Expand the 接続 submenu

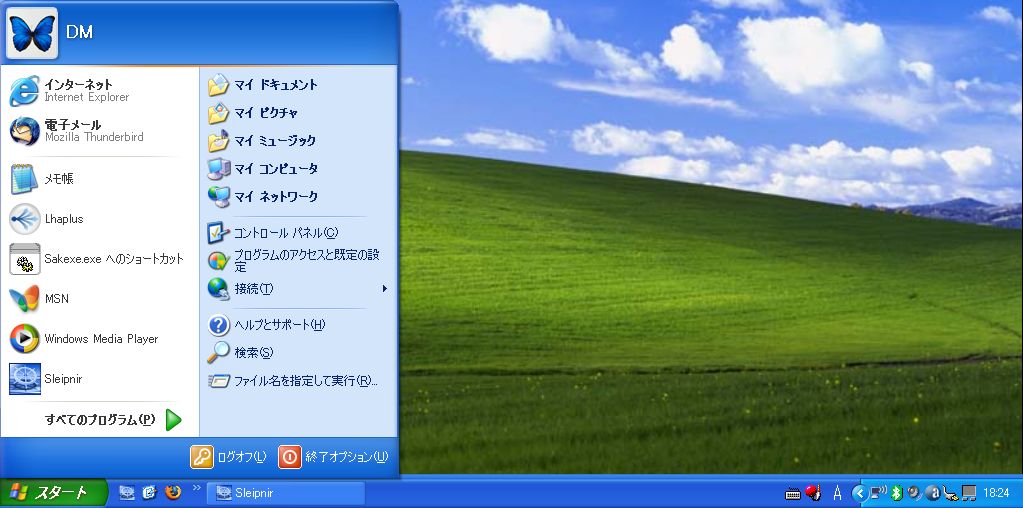[x=298, y=288]
